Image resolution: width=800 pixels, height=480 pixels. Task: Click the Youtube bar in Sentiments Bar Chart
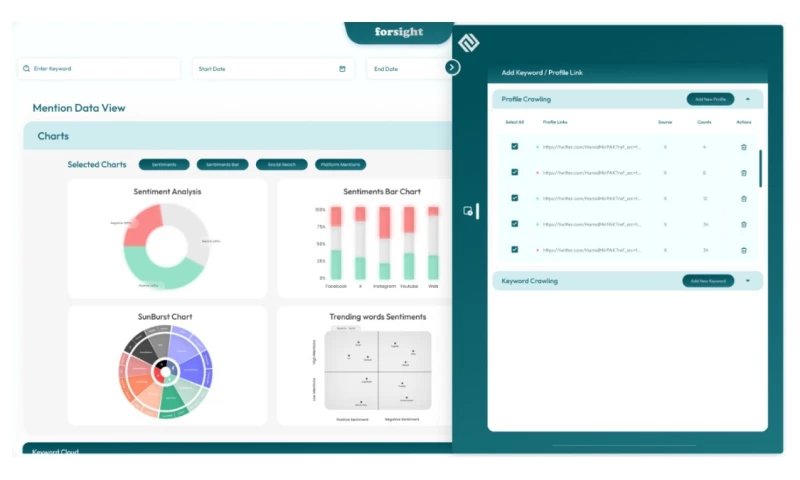(x=409, y=243)
